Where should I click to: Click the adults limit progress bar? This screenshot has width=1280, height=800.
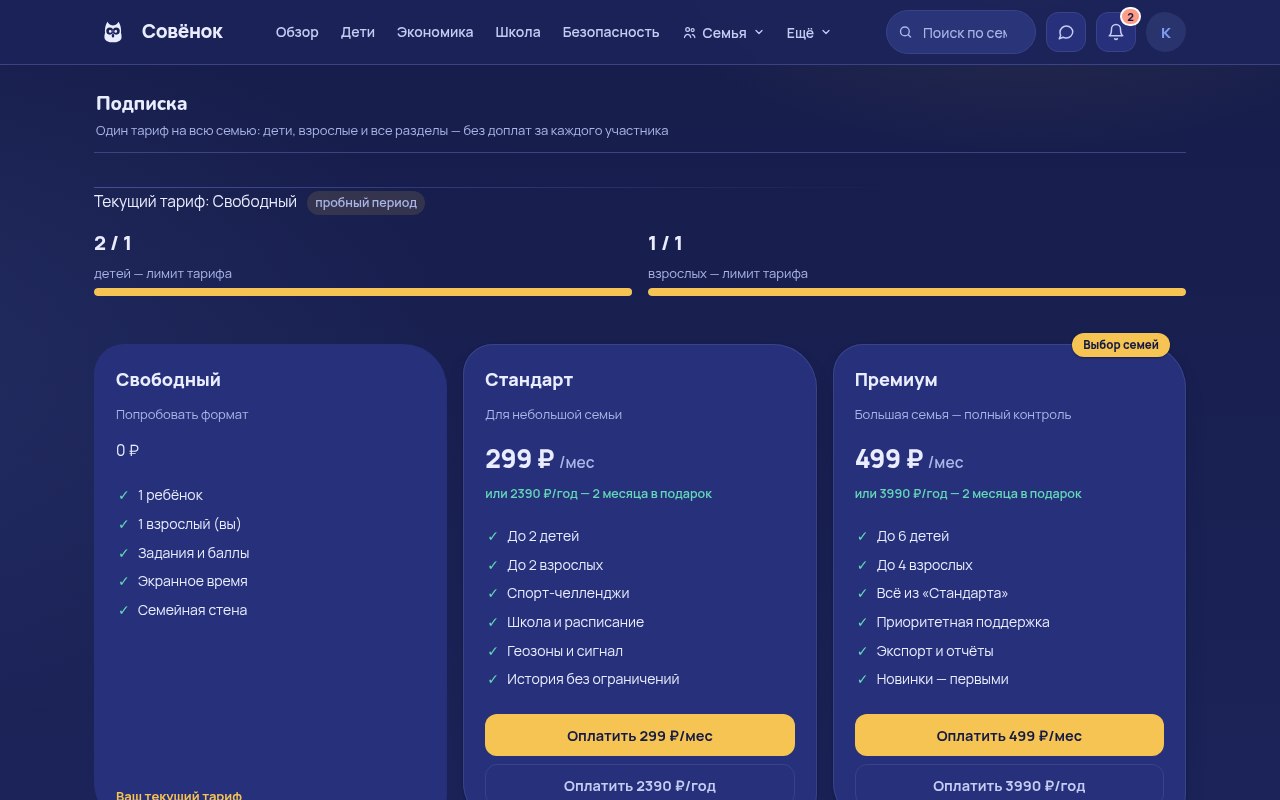click(917, 292)
